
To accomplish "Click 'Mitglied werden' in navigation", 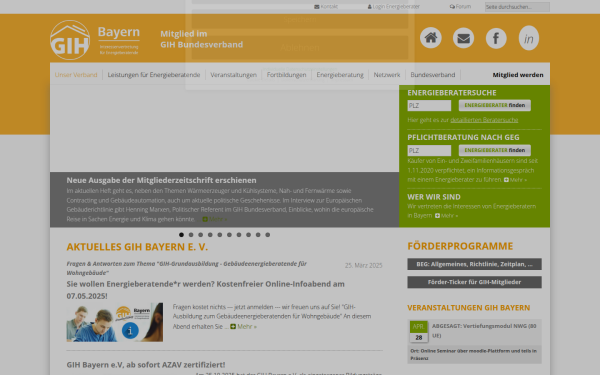I will tap(518, 75).
